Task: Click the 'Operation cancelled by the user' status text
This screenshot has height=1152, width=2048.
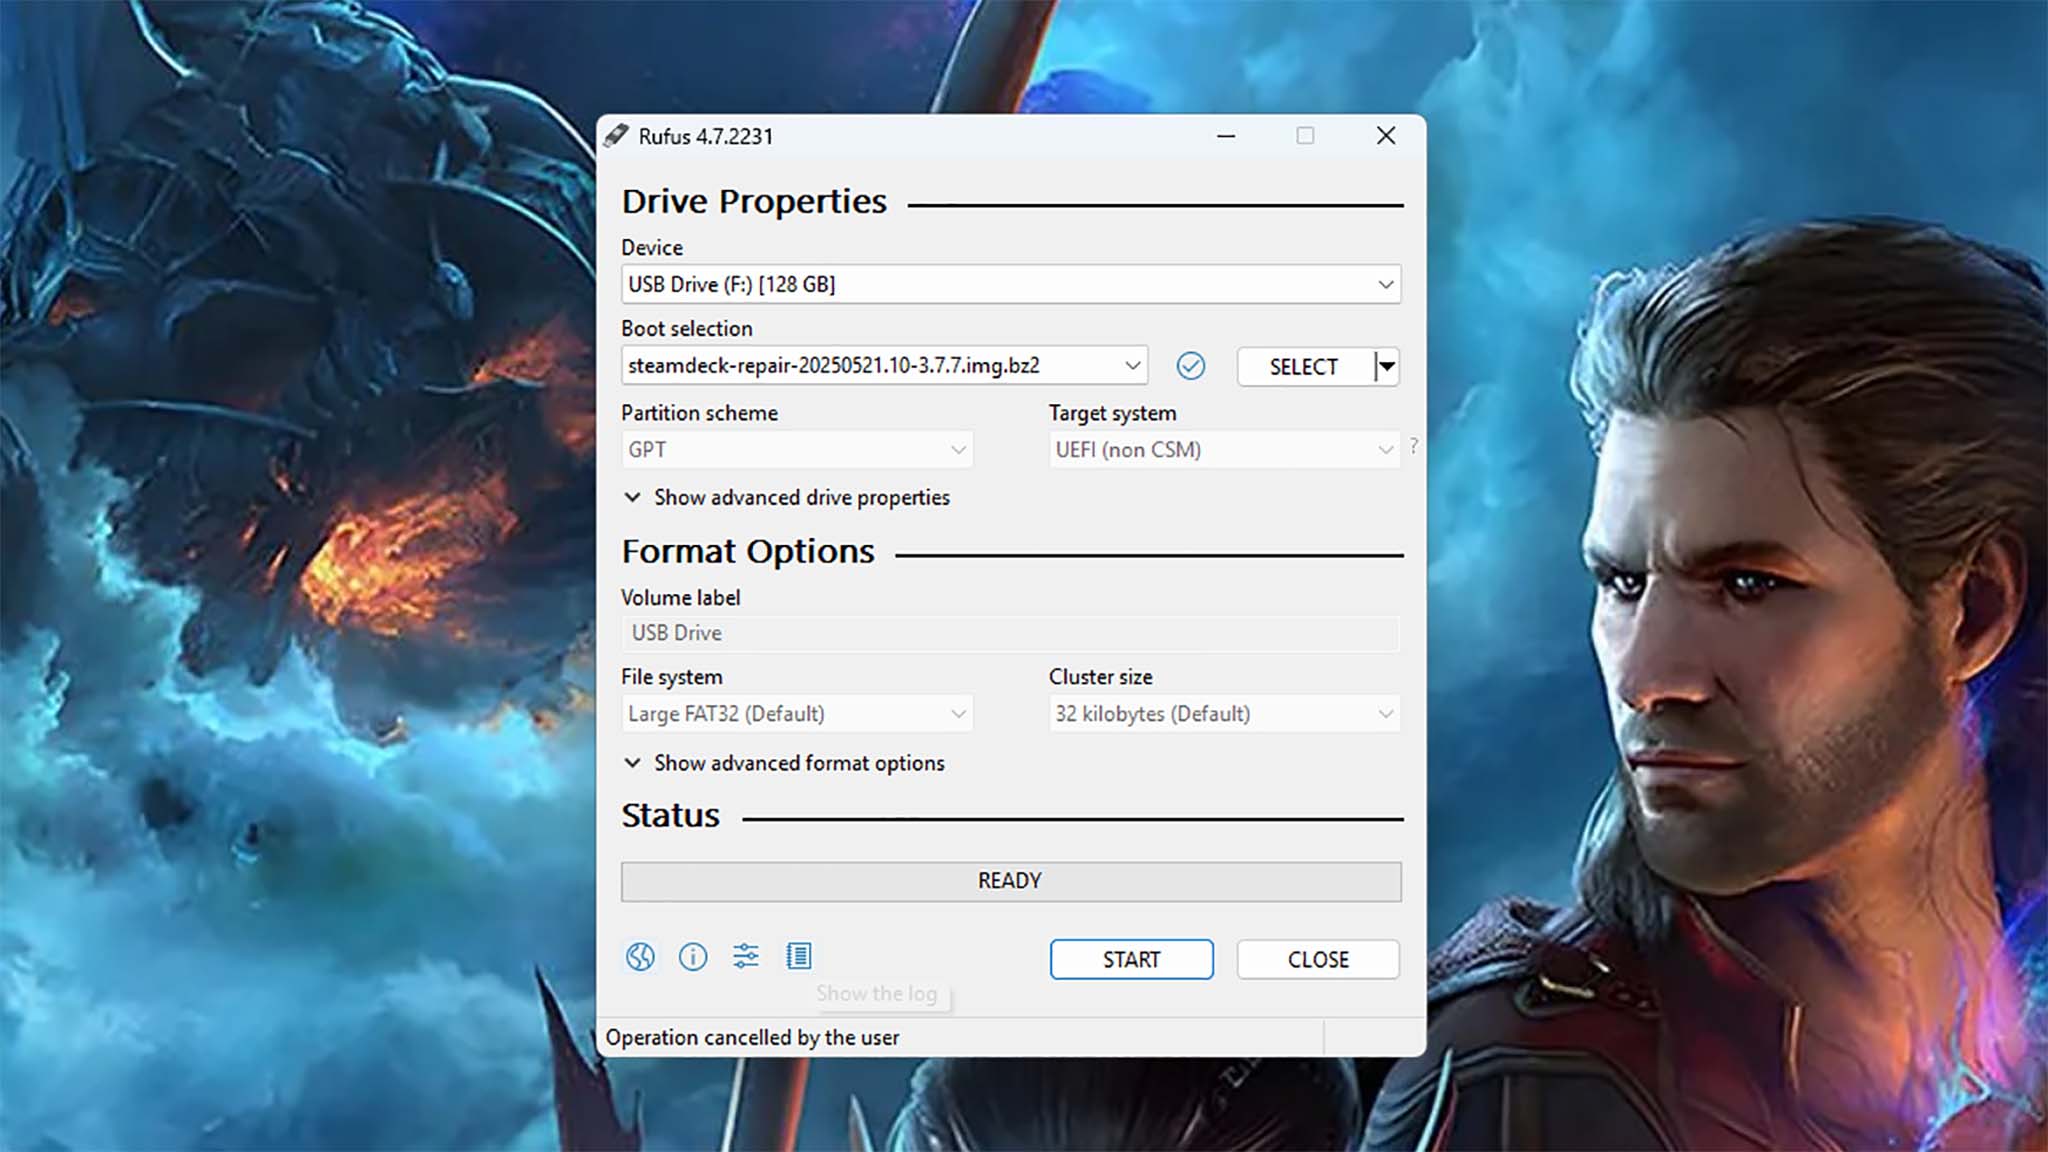Action: pos(752,1038)
